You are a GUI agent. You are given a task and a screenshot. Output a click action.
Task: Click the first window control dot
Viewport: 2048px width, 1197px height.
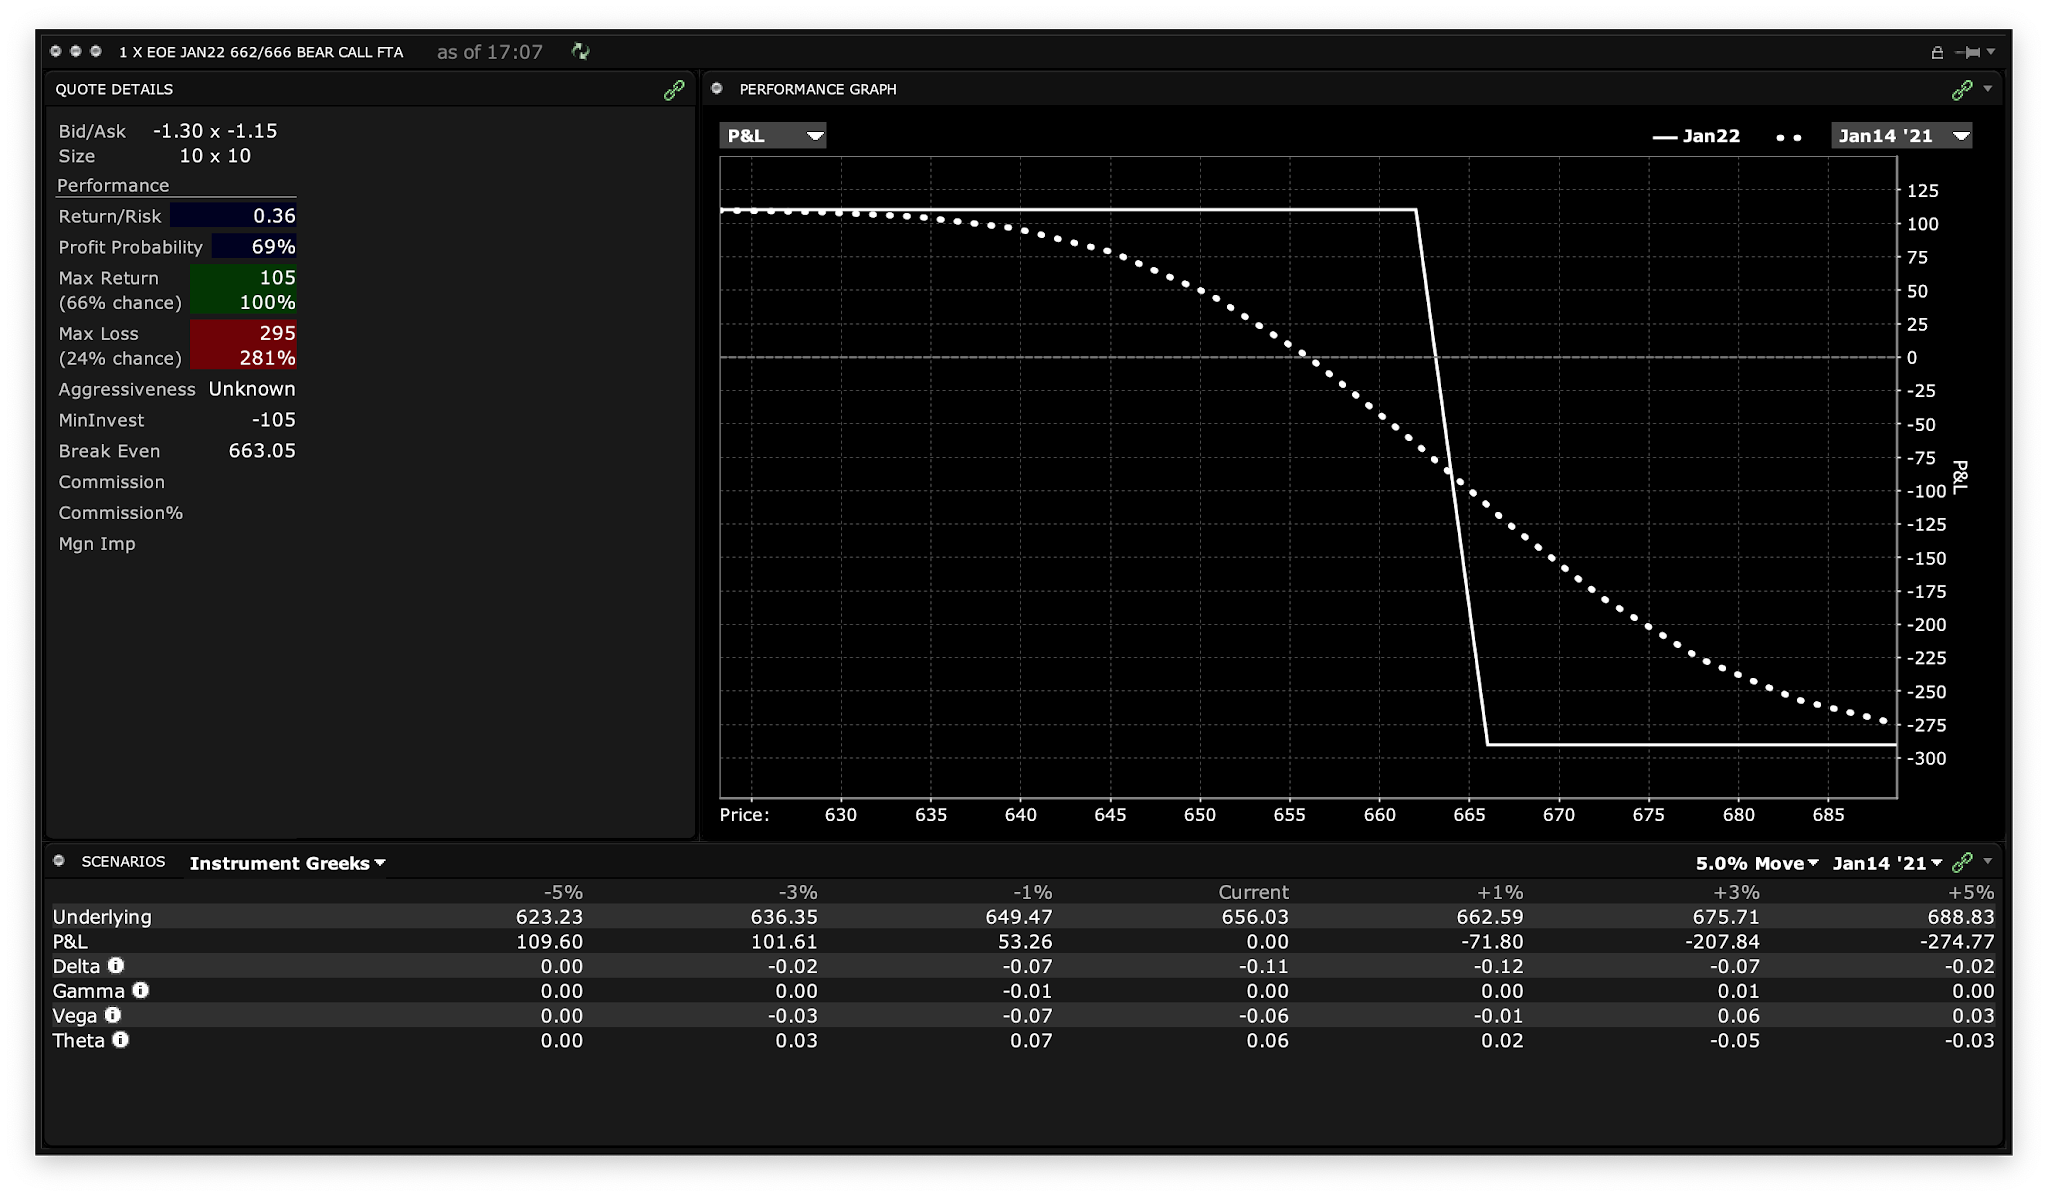click(56, 51)
